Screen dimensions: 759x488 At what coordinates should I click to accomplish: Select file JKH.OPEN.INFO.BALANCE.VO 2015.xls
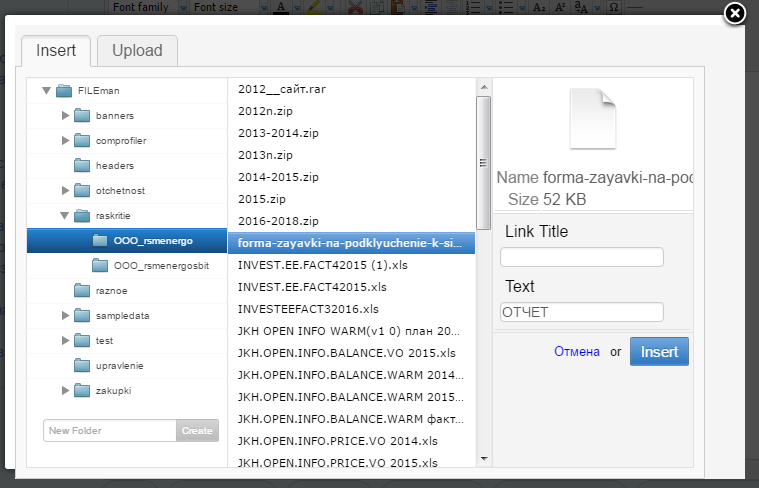[x=351, y=353]
